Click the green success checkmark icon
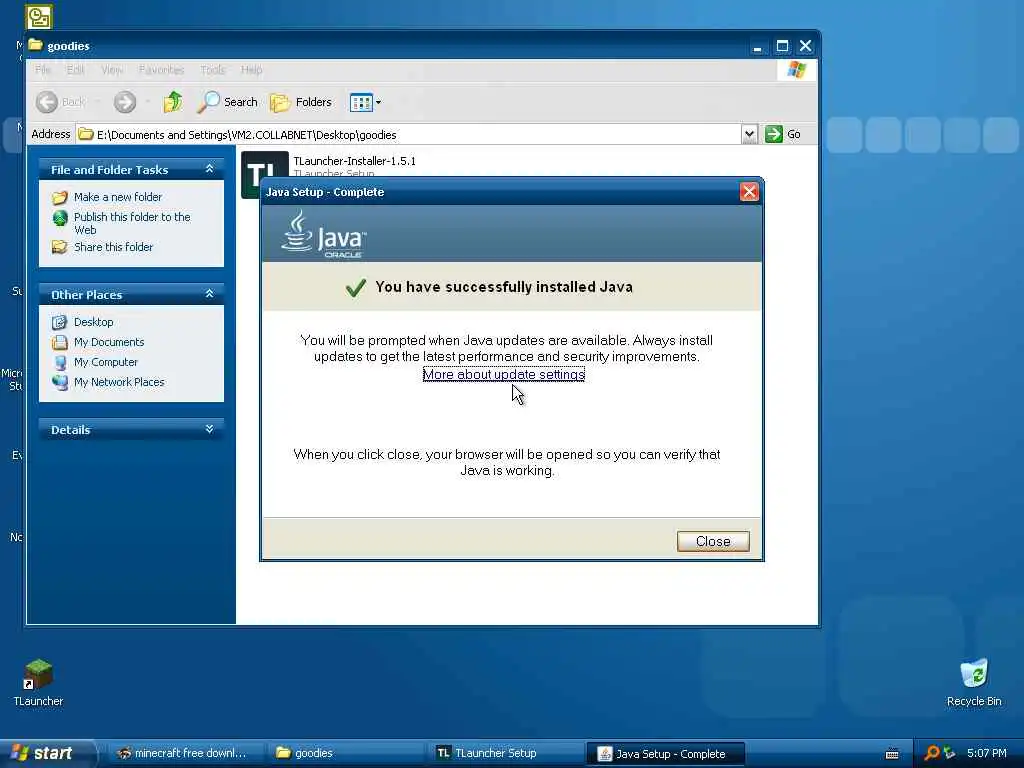This screenshot has height=768, width=1024. [x=356, y=287]
